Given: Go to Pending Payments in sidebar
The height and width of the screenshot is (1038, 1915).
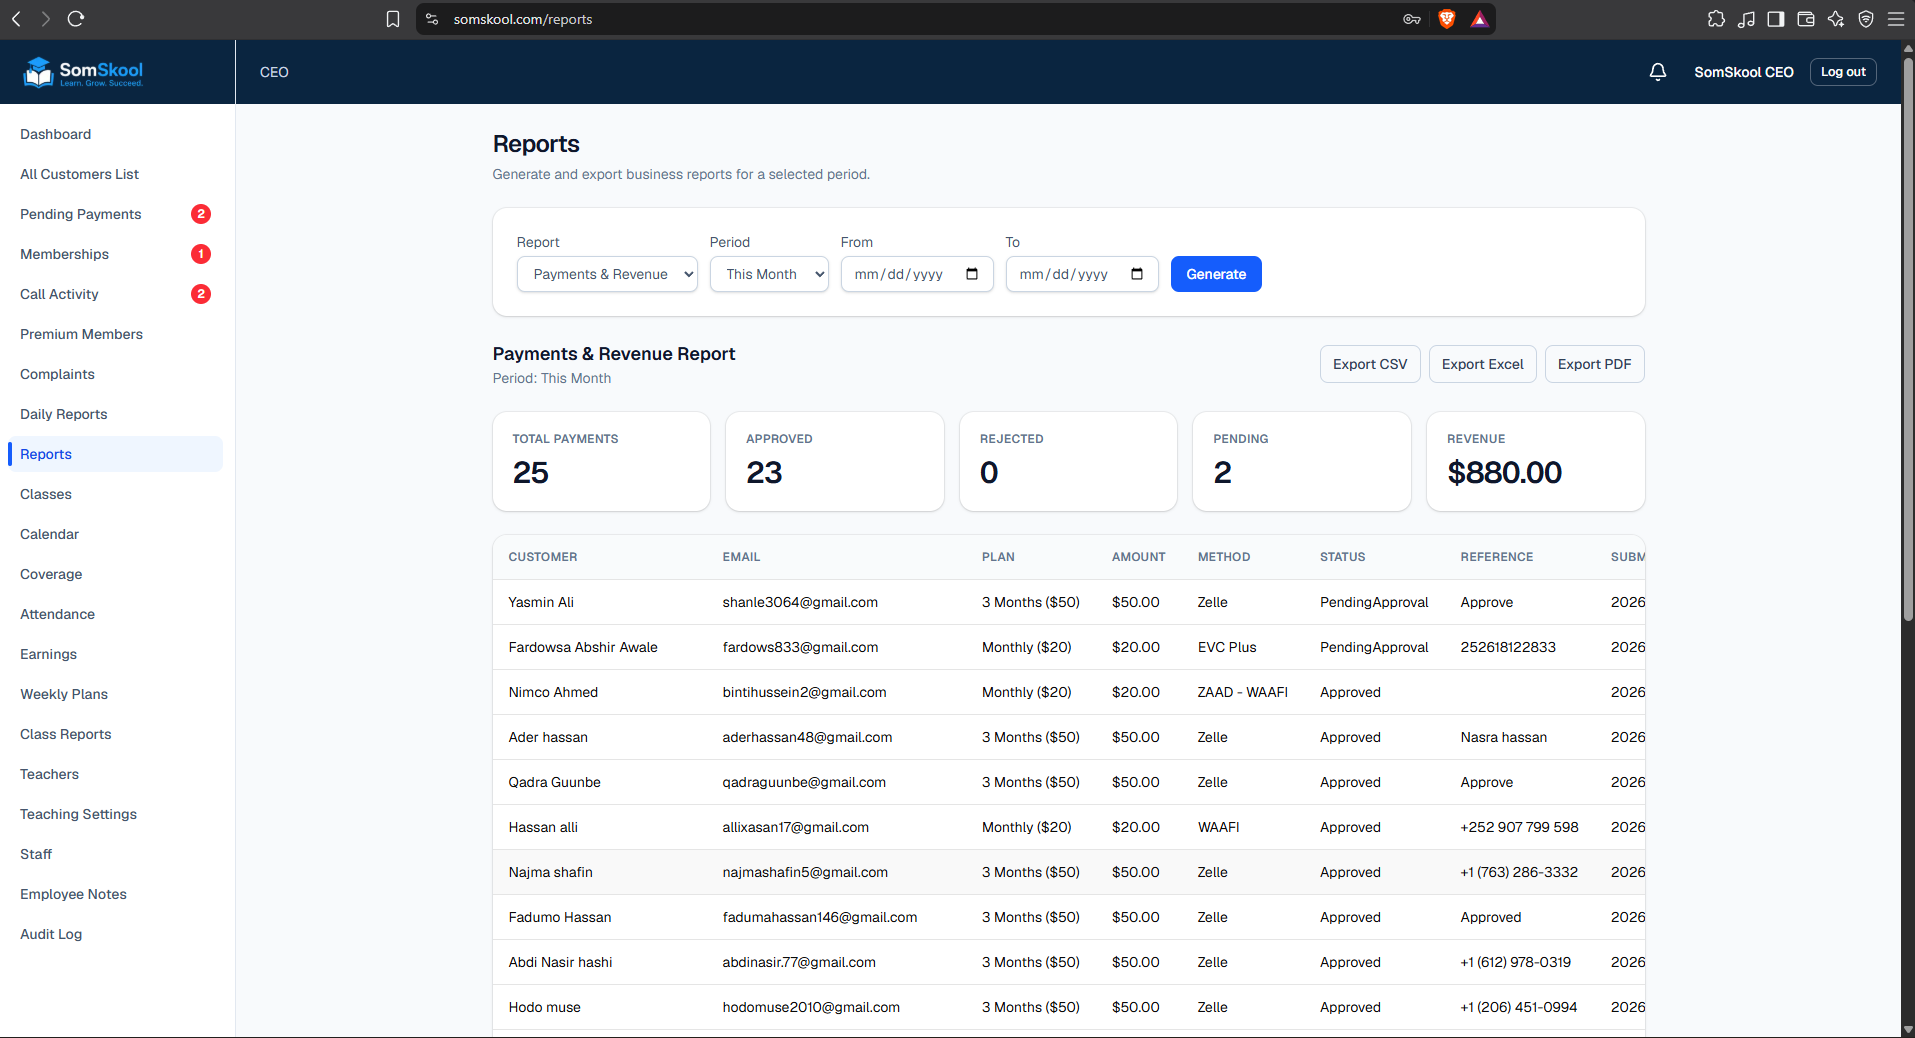Looking at the screenshot, I should click(x=116, y=214).
